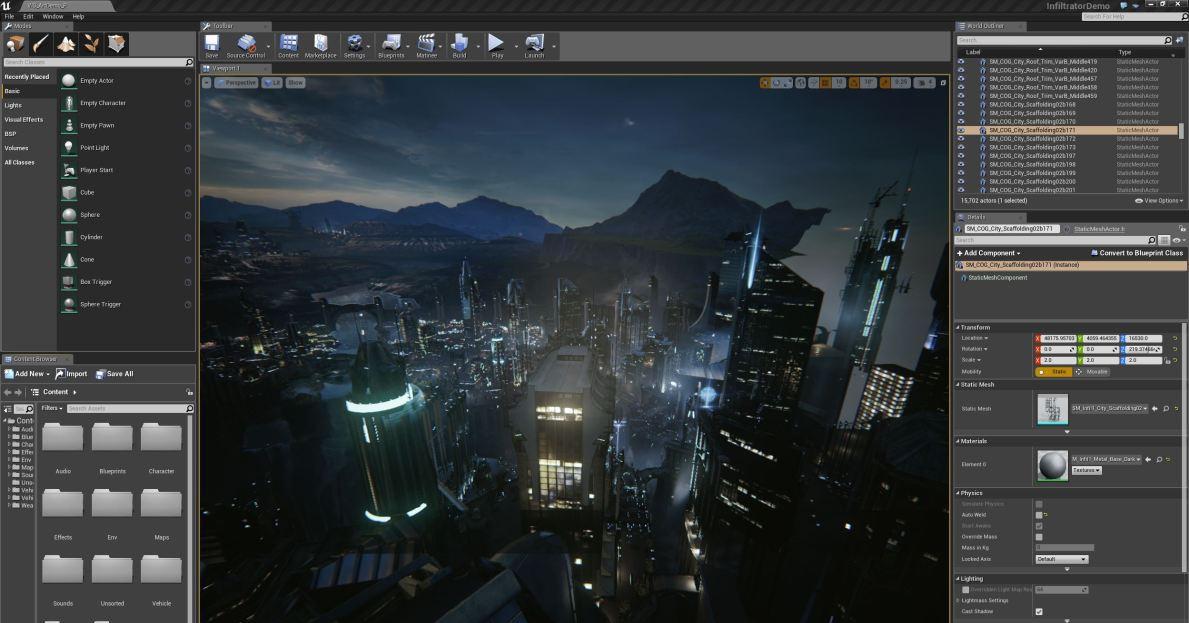Open the Content toolbar button

tap(288, 45)
